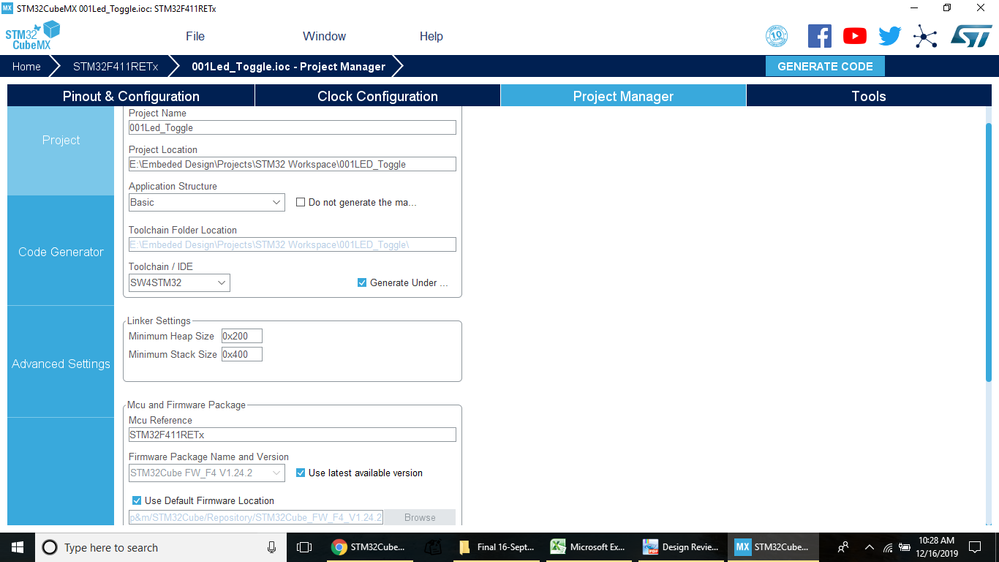This screenshot has height=562, width=999.
Task: Click the People icon in system tray
Action: click(843, 547)
